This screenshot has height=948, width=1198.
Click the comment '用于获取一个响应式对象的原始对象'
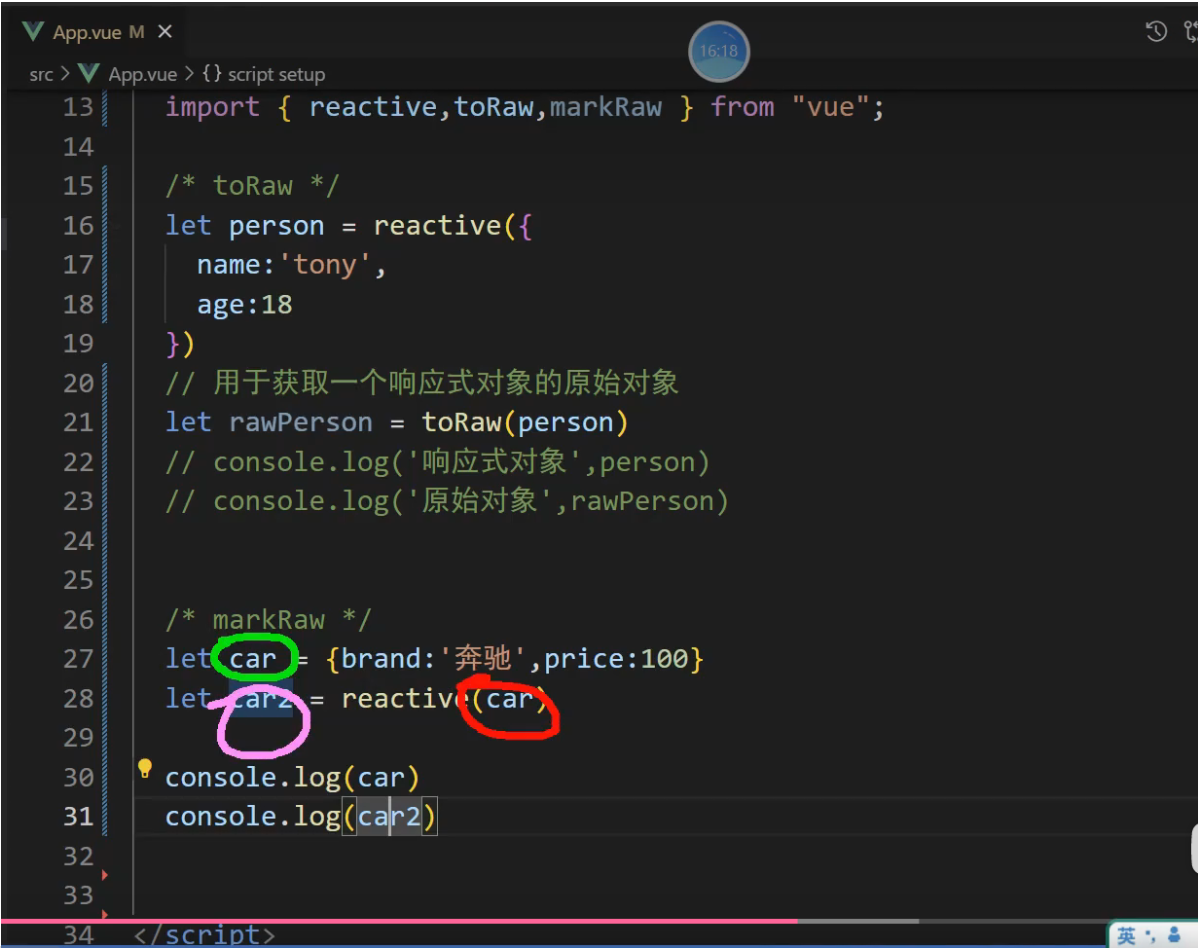[445, 383]
